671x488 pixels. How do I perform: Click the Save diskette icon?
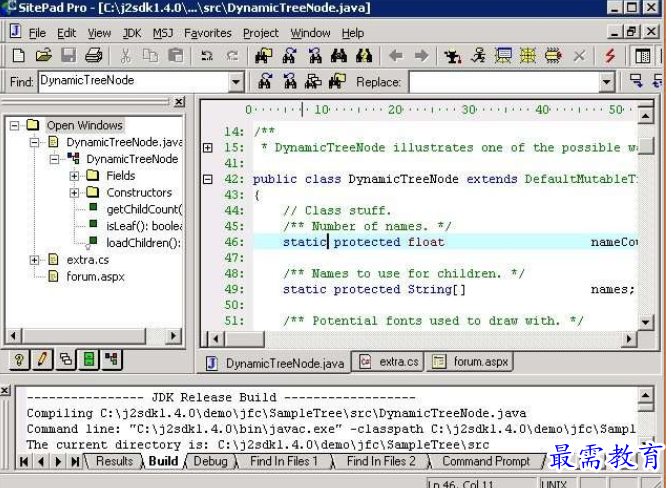68,56
